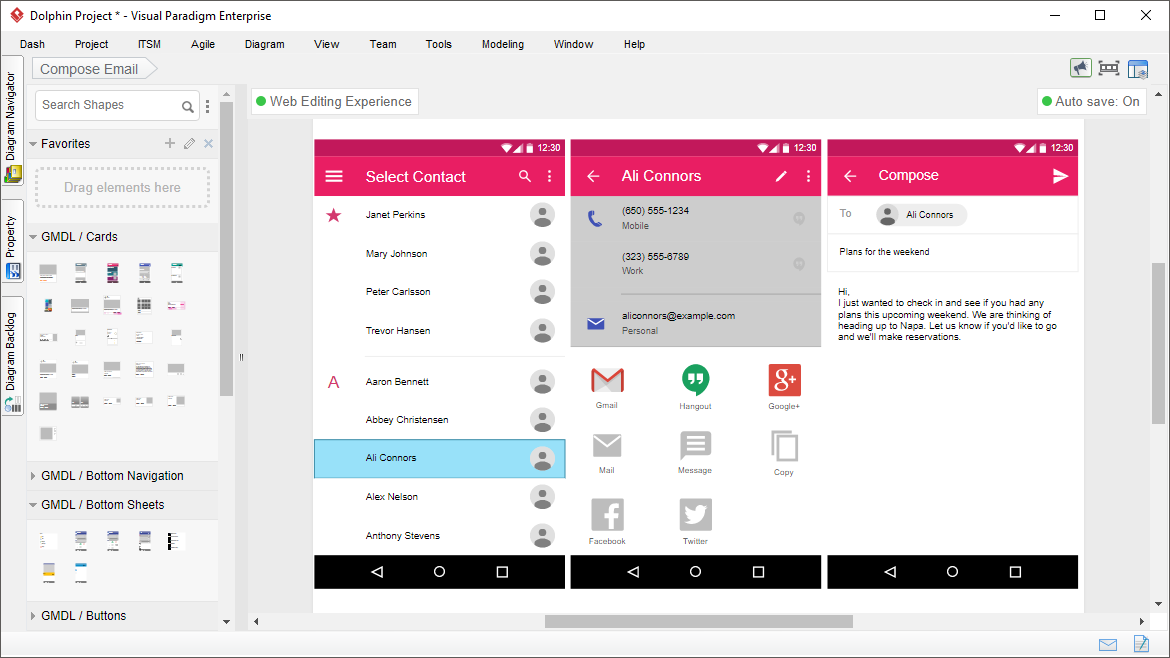The image size is (1170, 658).
Task: Click the Gmail share icon
Action: pyautogui.click(x=607, y=380)
